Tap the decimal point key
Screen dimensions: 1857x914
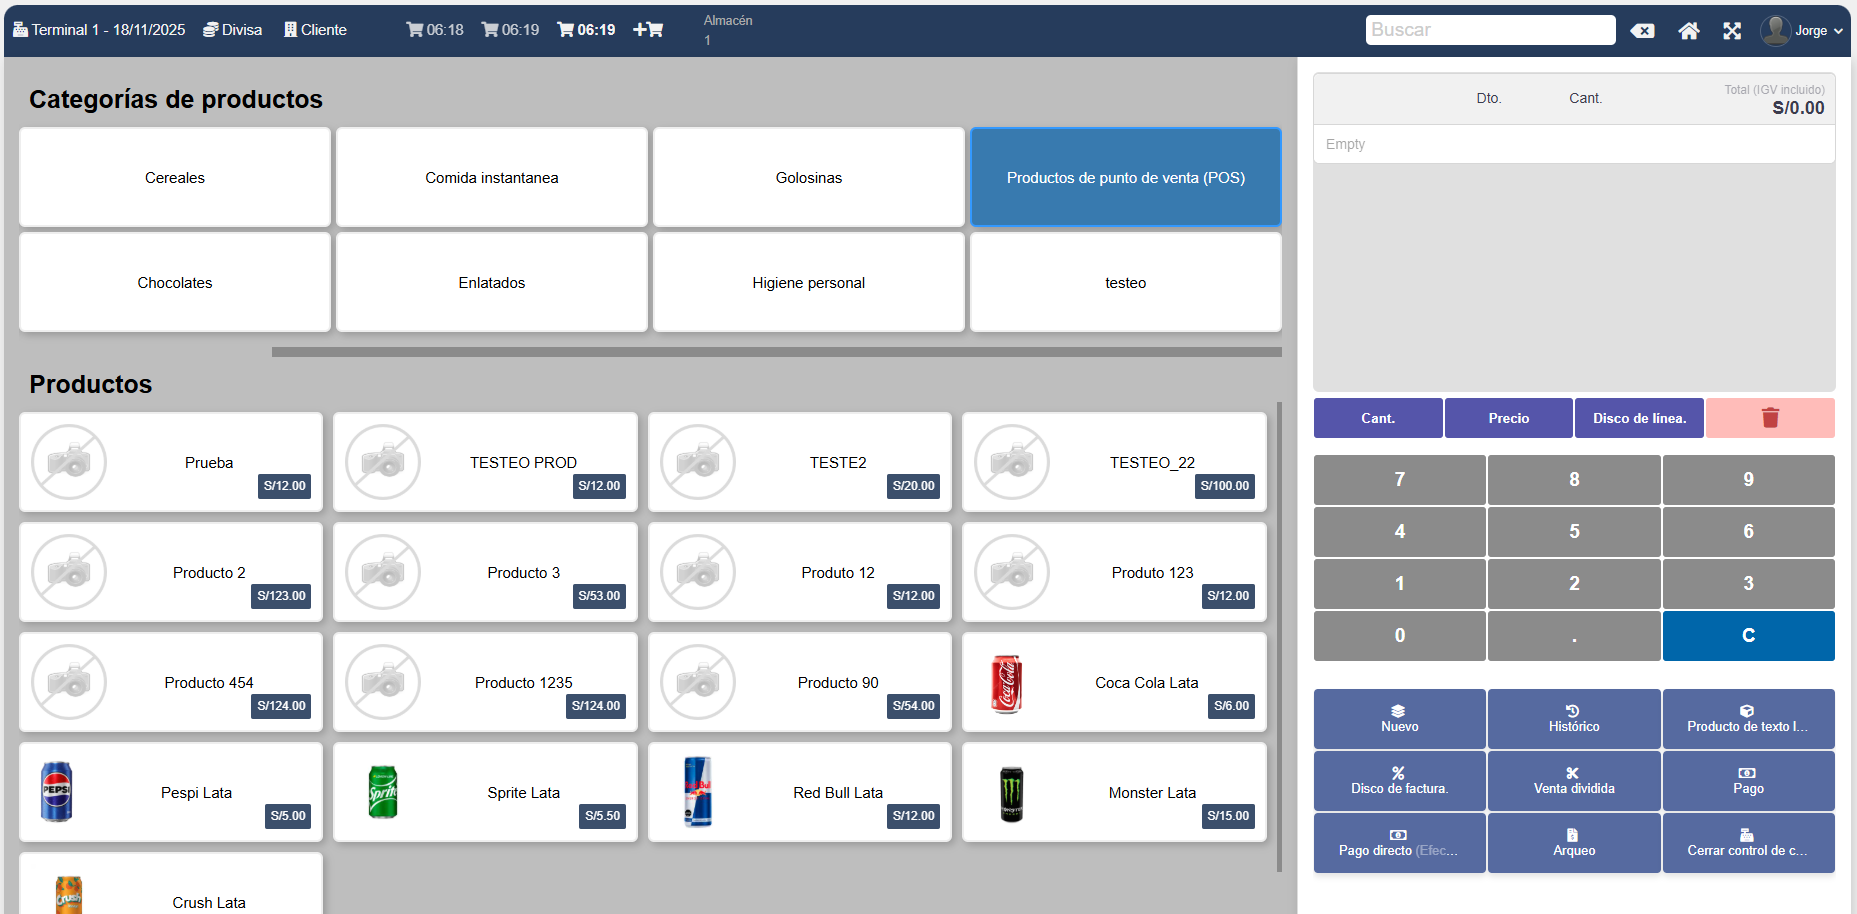point(1574,636)
